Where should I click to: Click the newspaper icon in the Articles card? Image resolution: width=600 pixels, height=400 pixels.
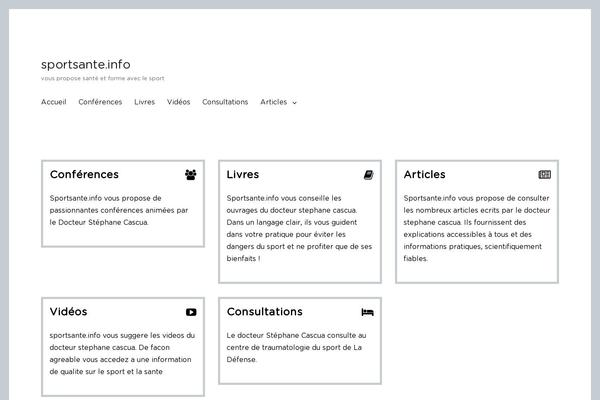[x=545, y=175]
